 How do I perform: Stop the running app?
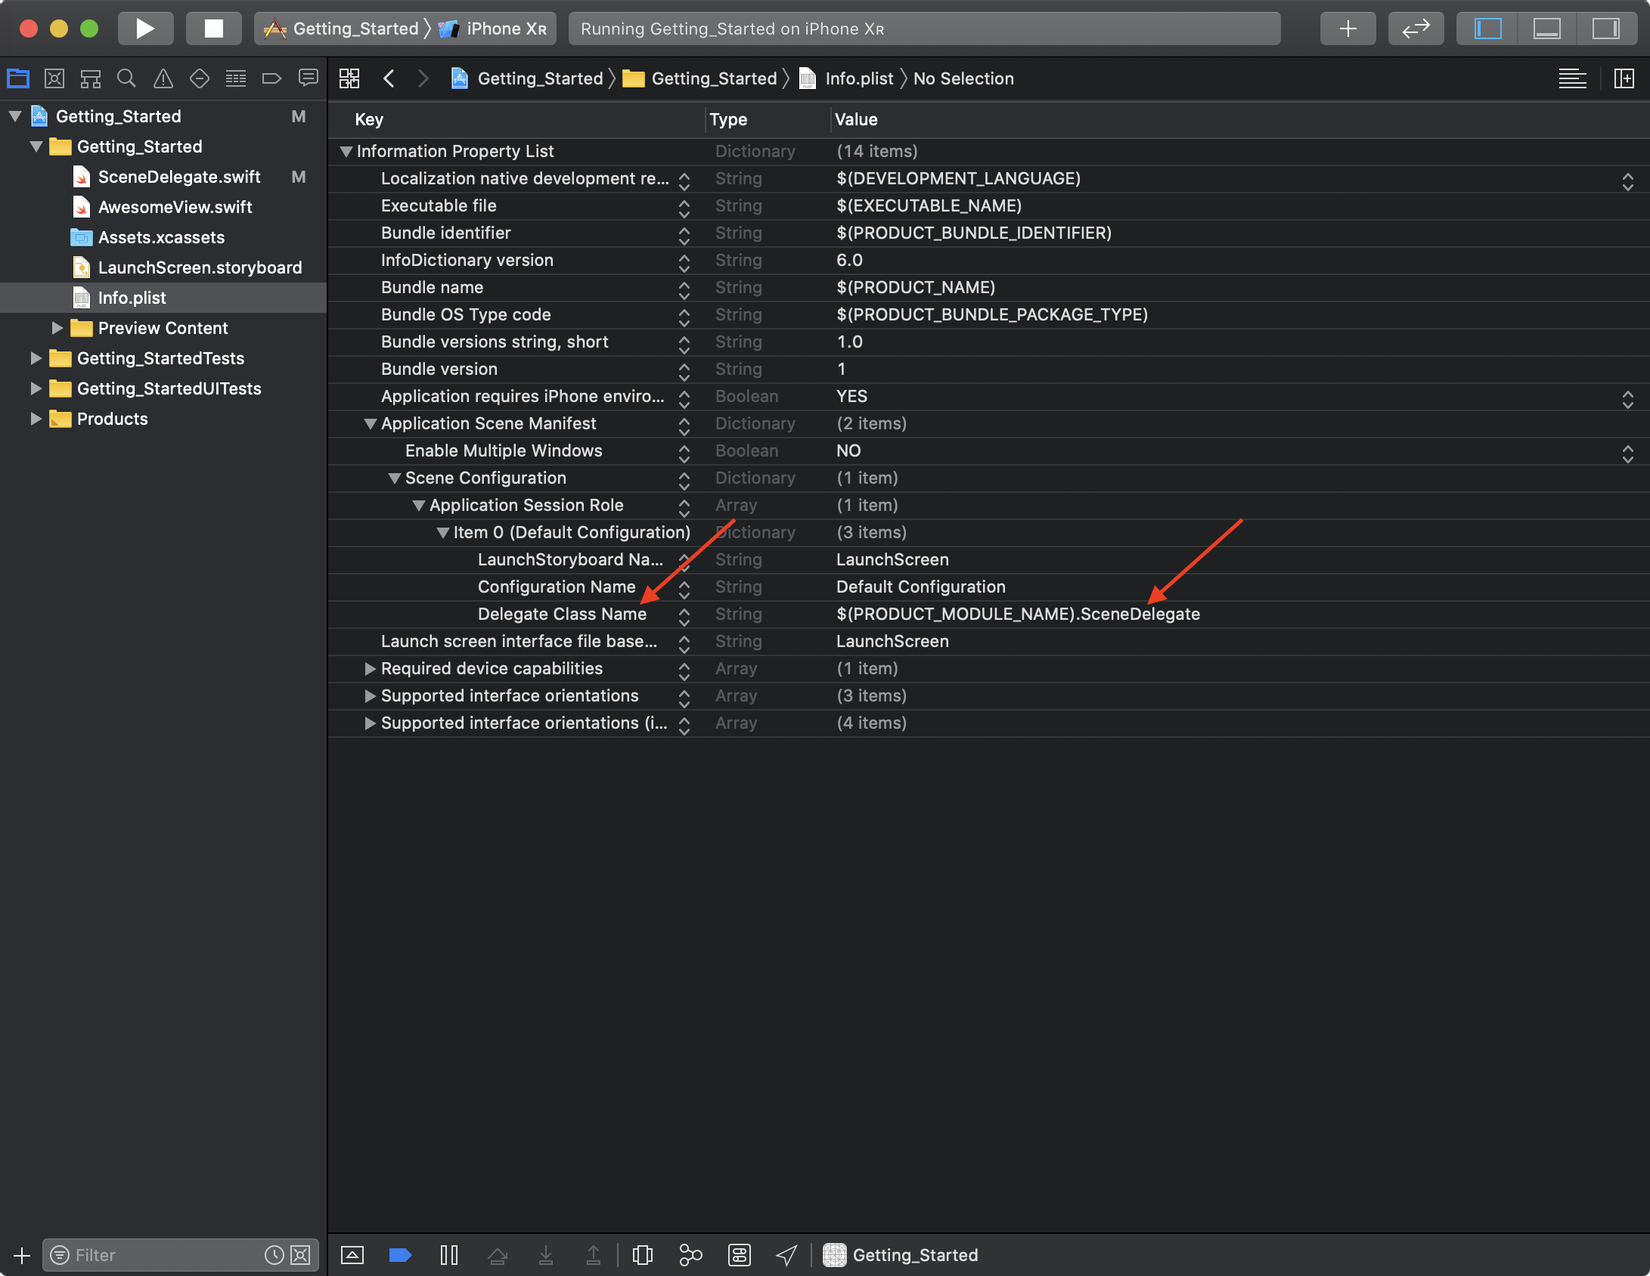(213, 28)
